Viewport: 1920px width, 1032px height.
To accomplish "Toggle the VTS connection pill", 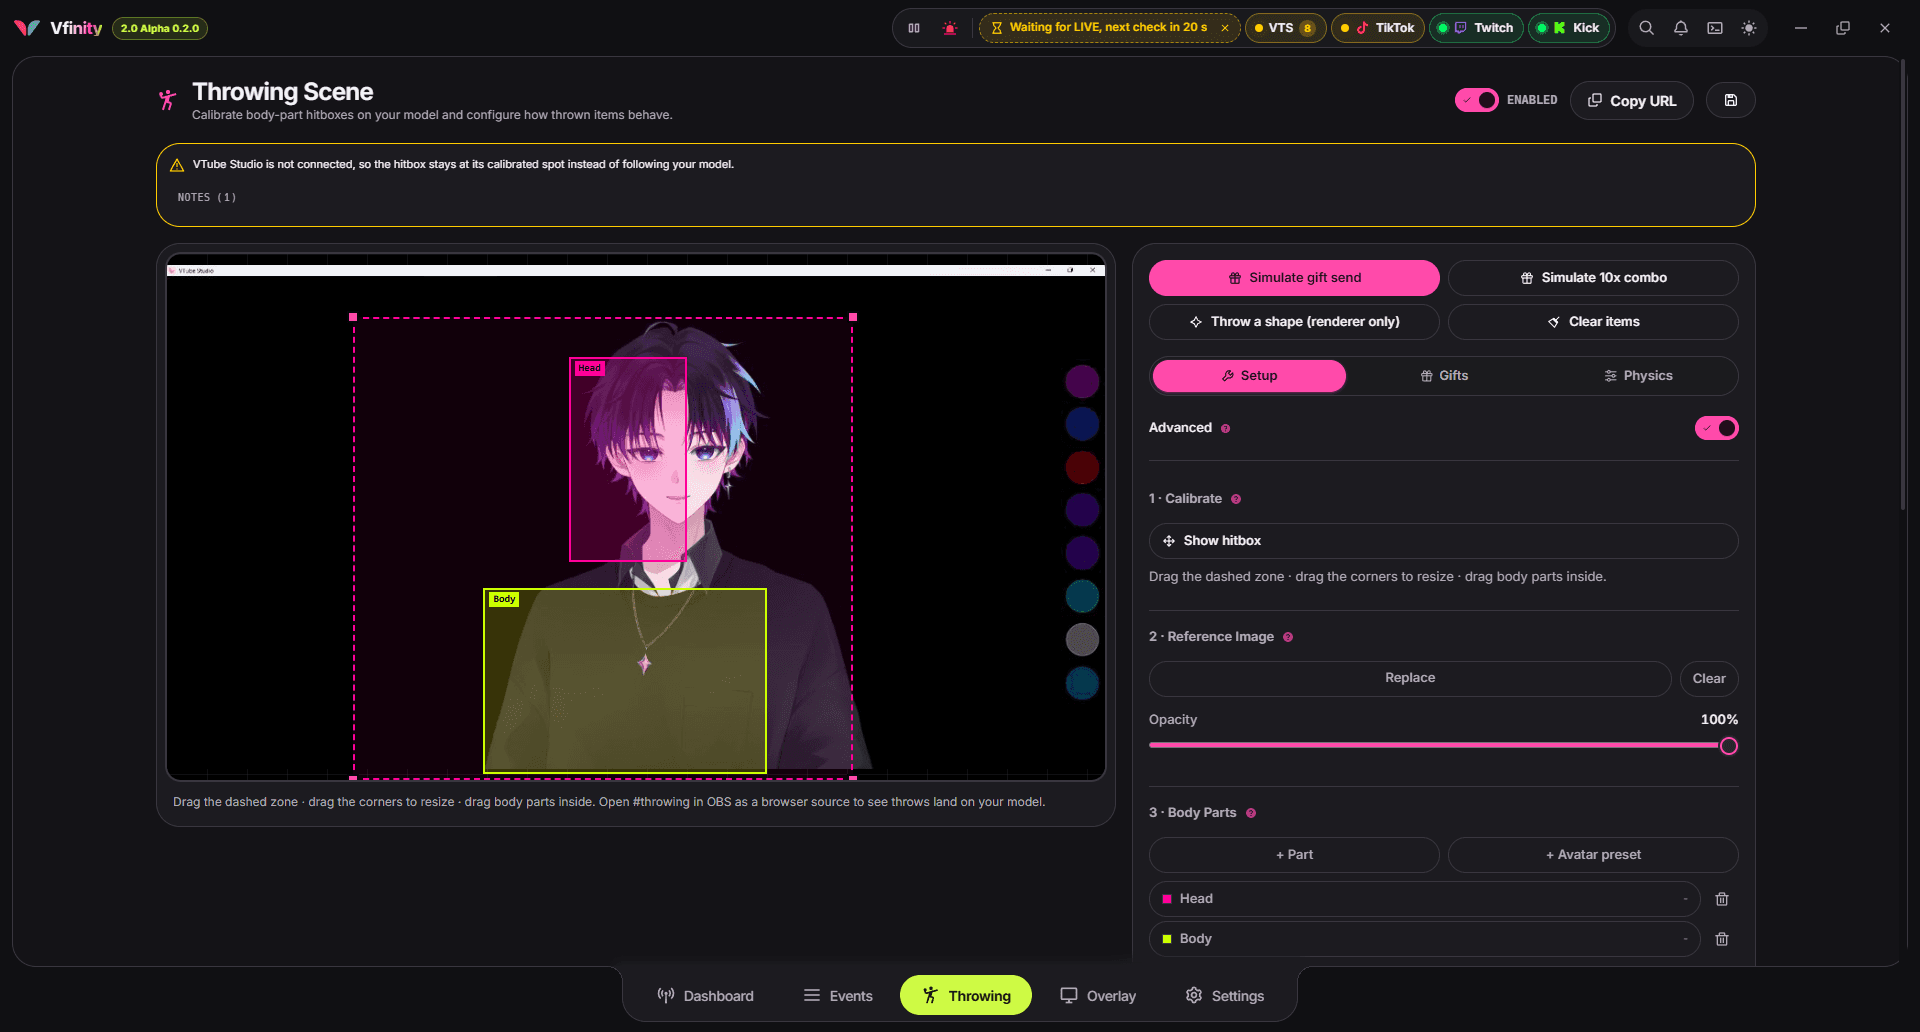I will pos(1285,28).
